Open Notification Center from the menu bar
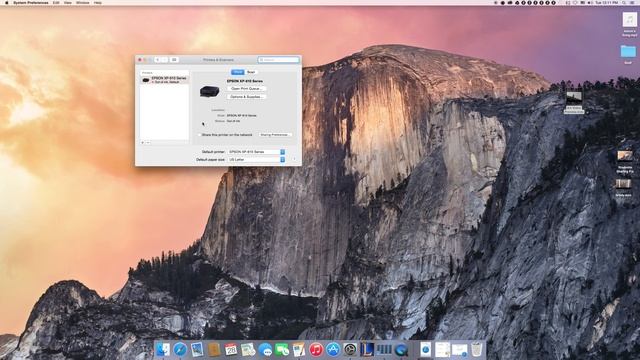The width and height of the screenshot is (640, 360). 633,2
